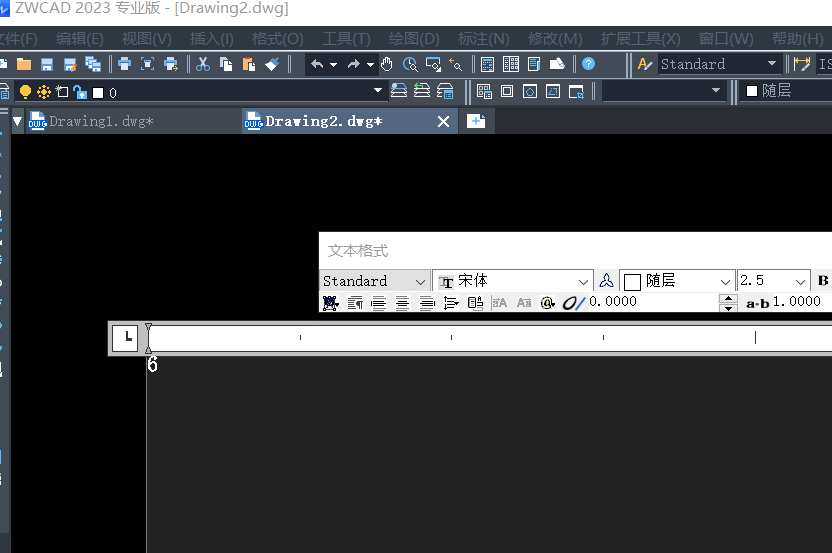This screenshot has width=832, height=553.
Task: Activate the Realtime Zoom tool
Action: 410,64
